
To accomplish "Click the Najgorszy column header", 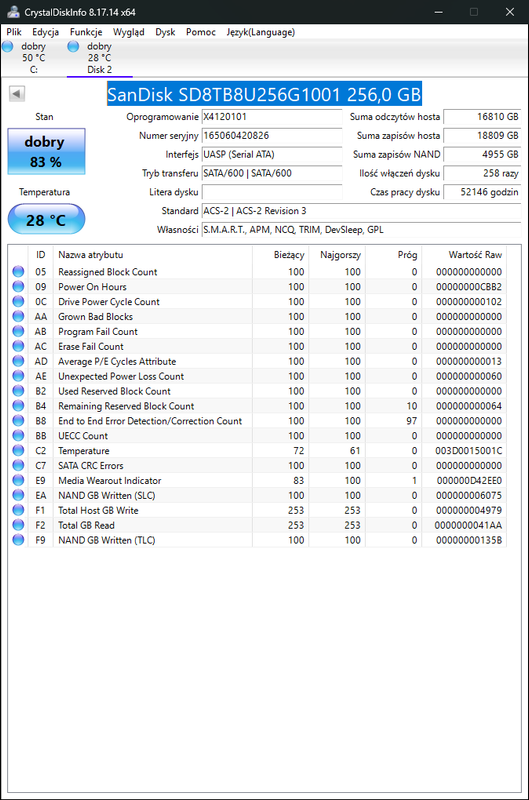I will click(x=338, y=255).
